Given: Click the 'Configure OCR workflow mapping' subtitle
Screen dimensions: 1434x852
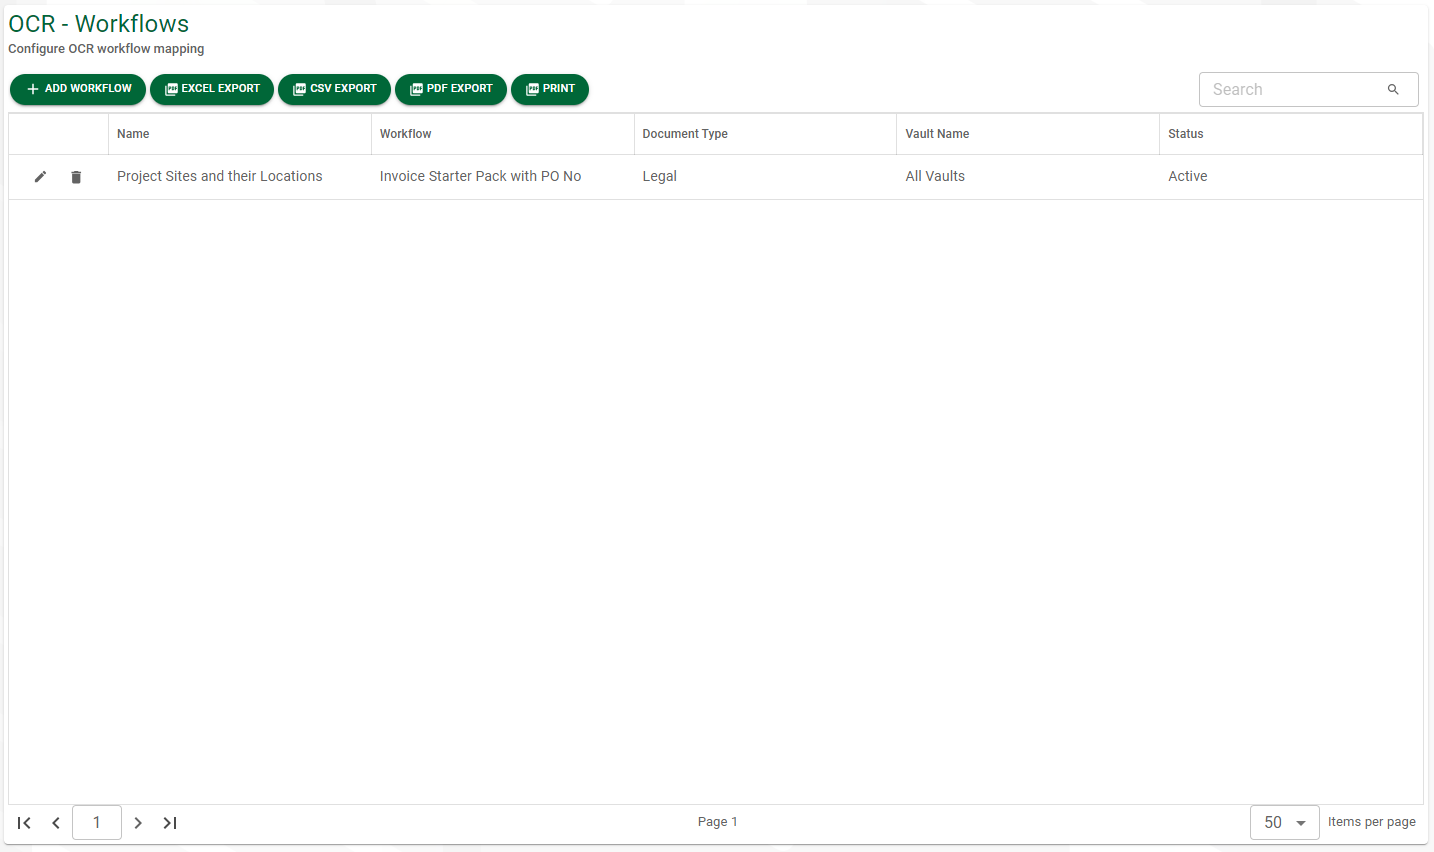Looking at the screenshot, I should [x=106, y=49].
